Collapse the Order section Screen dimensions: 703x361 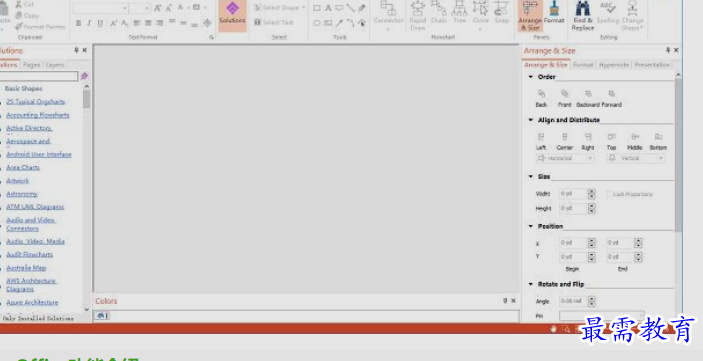click(531, 77)
